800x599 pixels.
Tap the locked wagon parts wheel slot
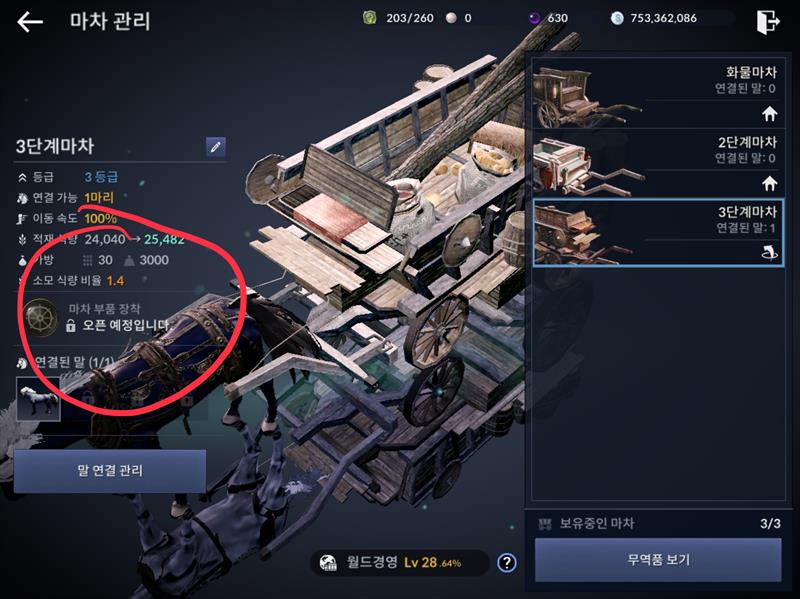click(x=41, y=317)
